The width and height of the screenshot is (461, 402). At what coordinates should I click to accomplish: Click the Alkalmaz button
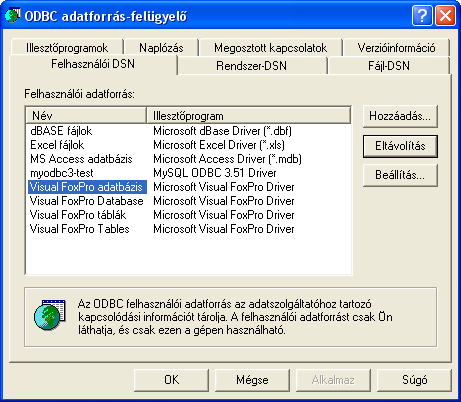333,380
